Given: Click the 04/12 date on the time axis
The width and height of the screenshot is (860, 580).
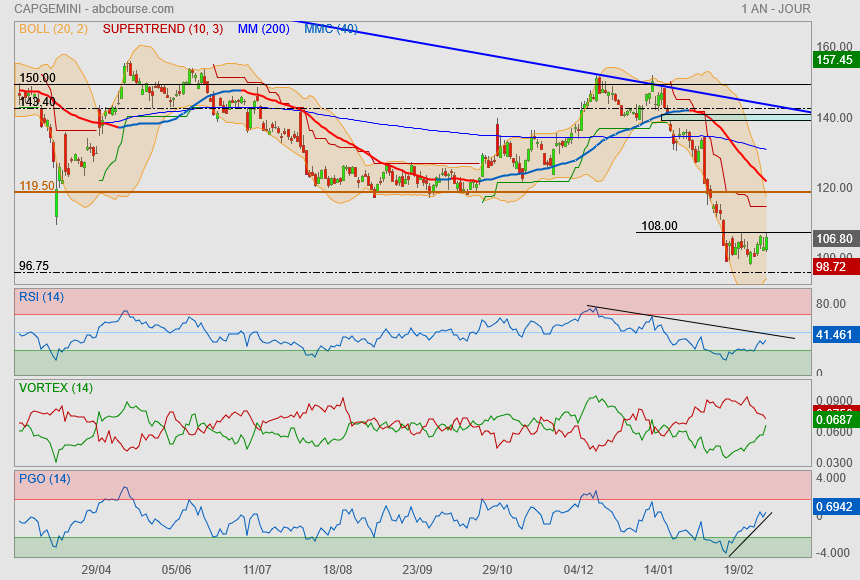Looking at the screenshot, I should (x=578, y=569).
